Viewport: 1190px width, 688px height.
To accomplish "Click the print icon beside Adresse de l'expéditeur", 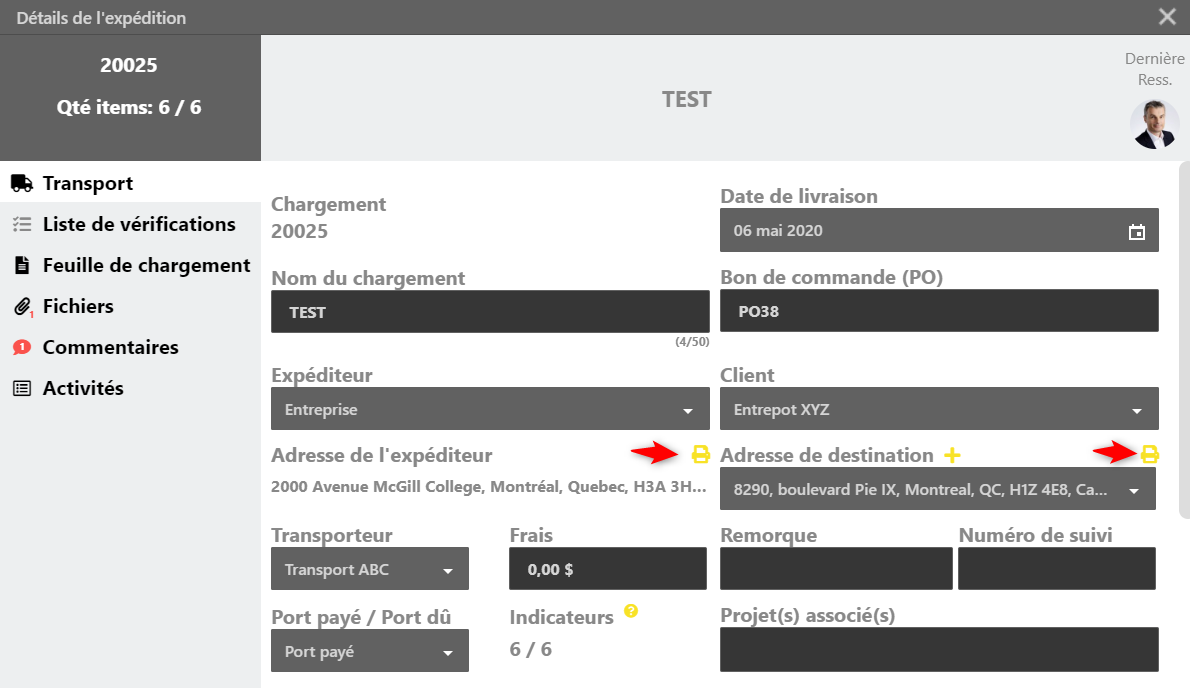I will click(701, 455).
